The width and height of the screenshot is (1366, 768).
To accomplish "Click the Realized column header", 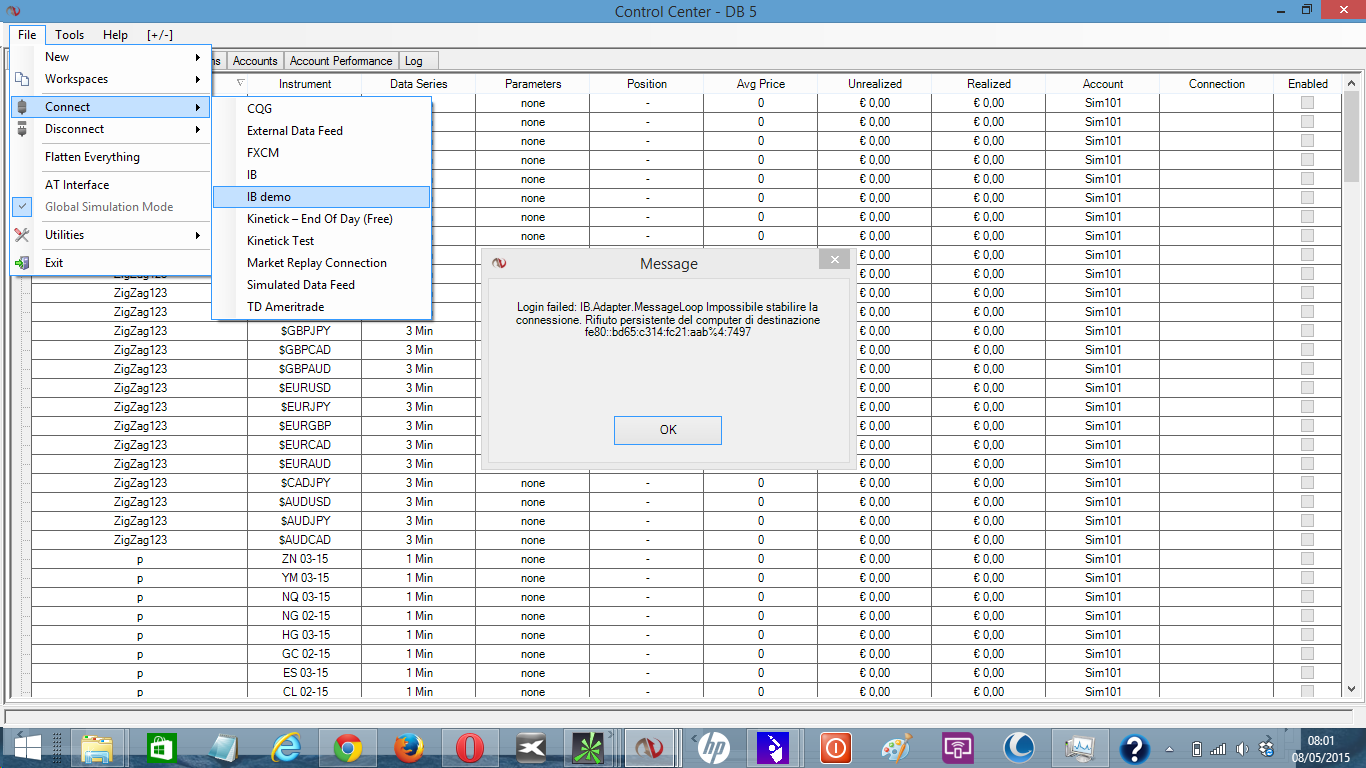I will [x=989, y=84].
